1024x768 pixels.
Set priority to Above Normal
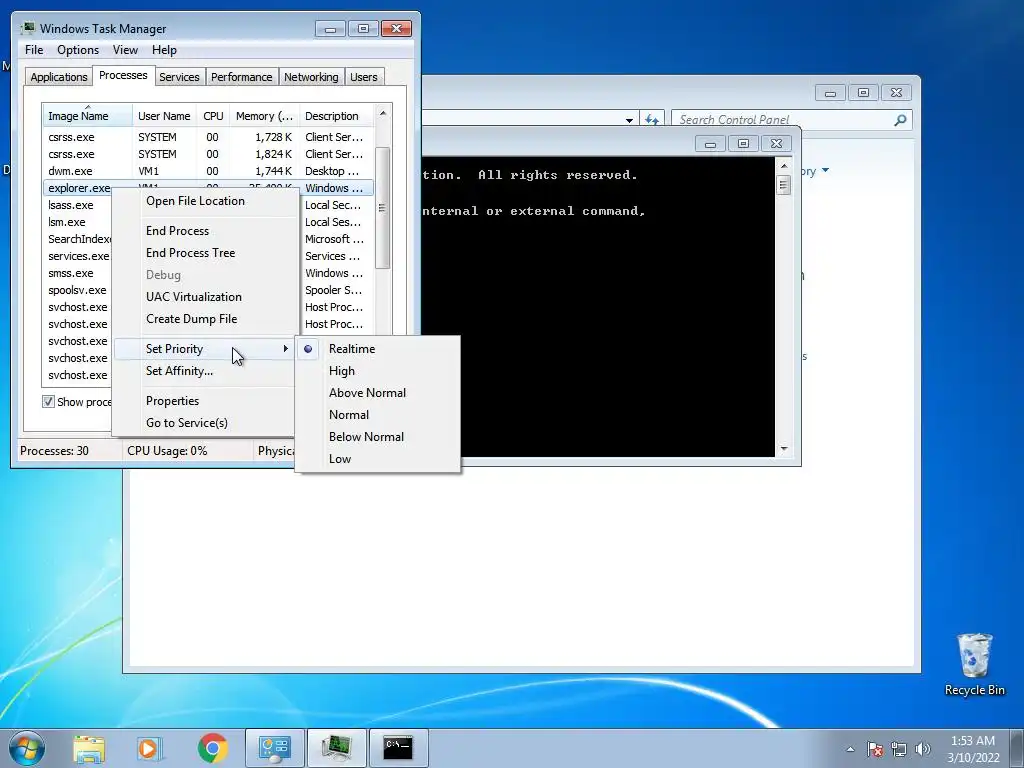367,393
